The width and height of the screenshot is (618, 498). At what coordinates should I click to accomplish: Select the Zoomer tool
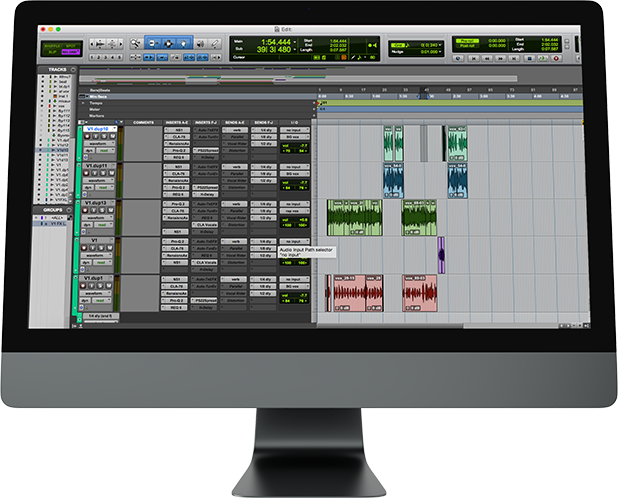click(x=135, y=43)
